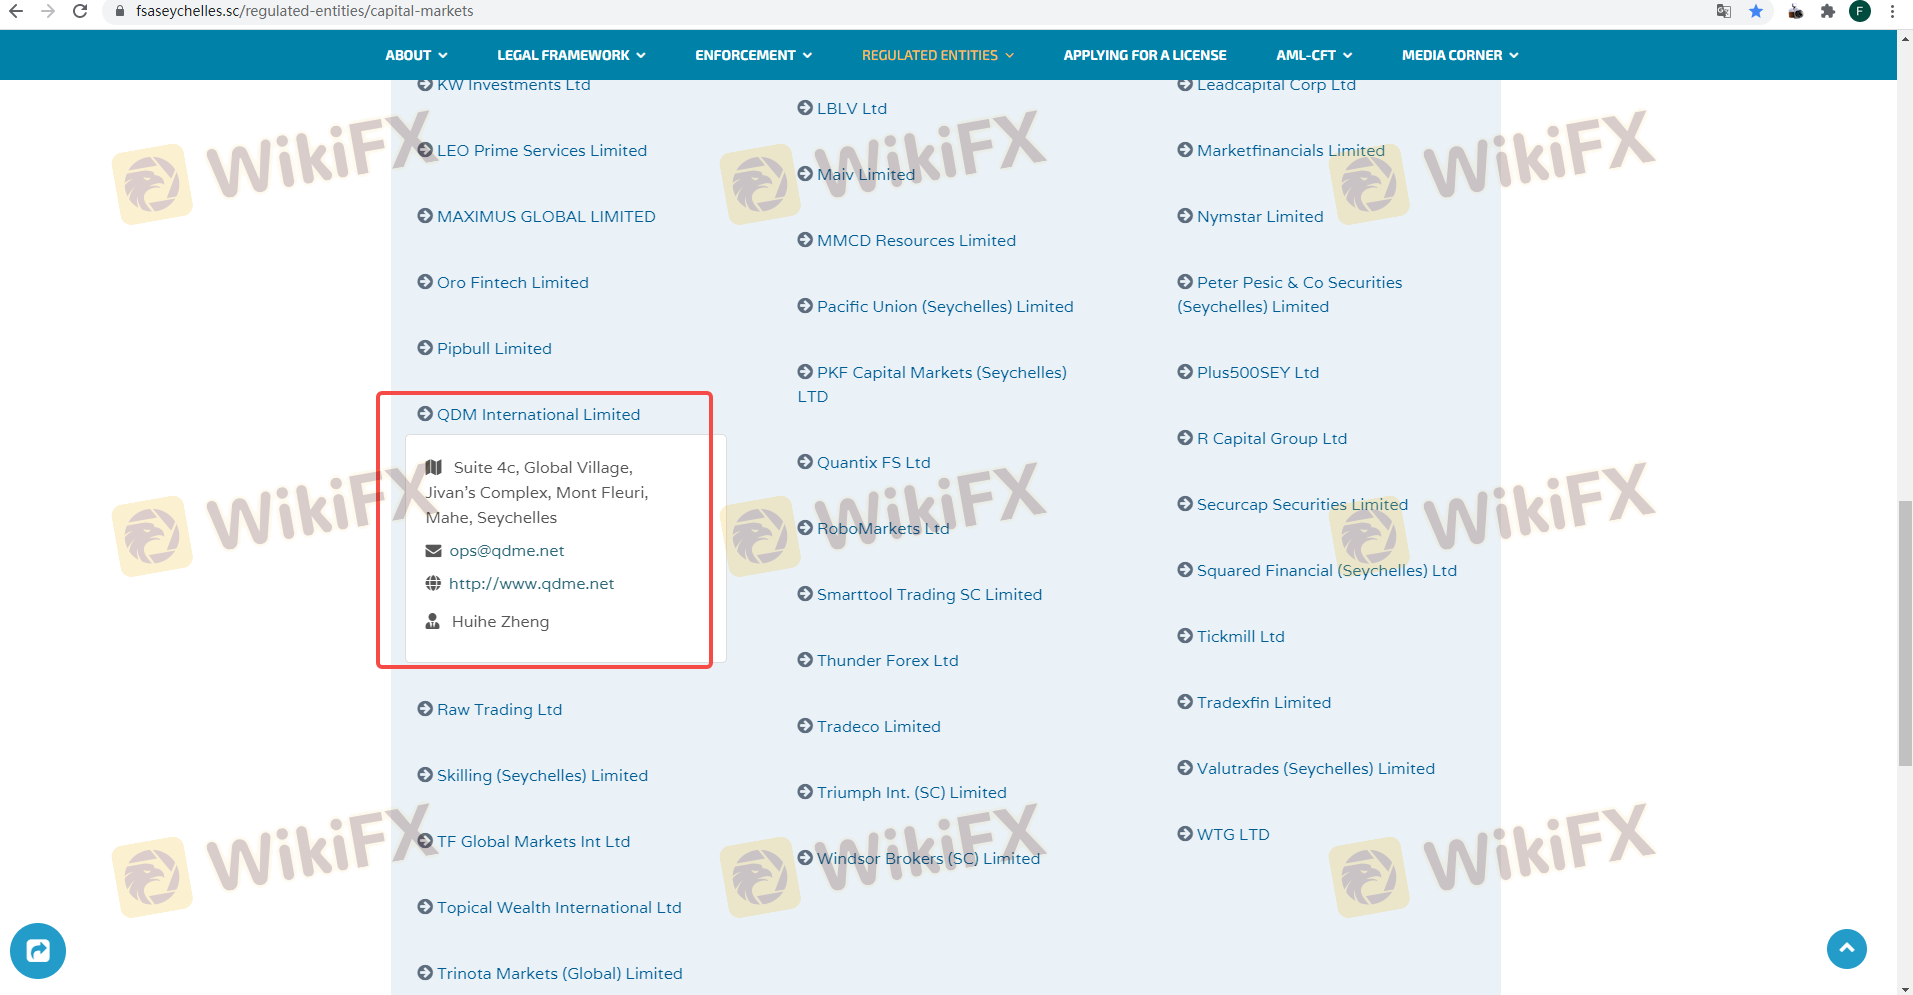Click the share icon at bottom left
1913x995 pixels.
[38, 950]
